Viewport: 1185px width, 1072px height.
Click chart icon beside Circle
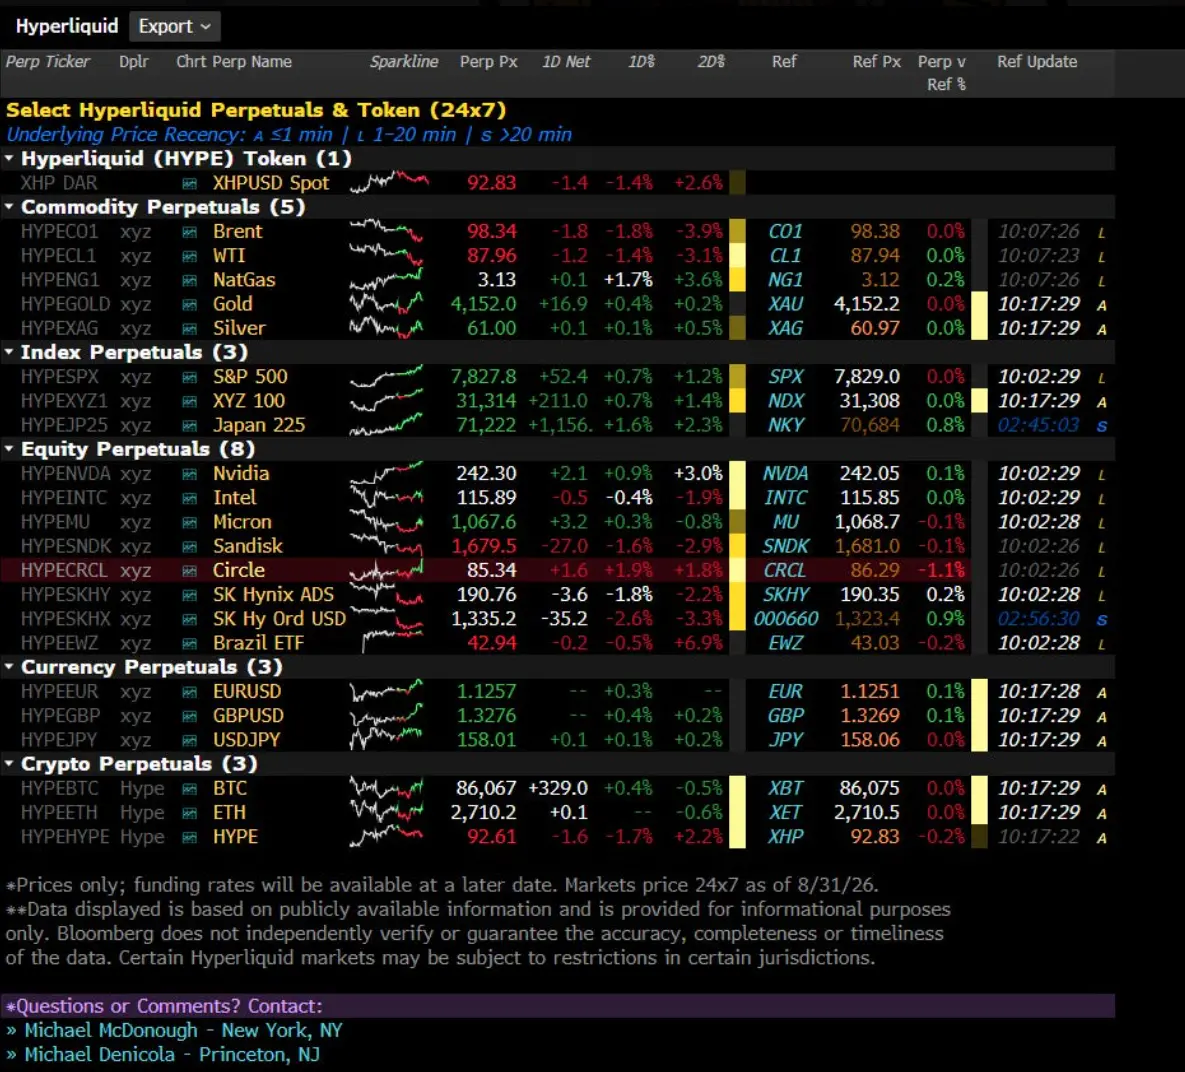pos(190,571)
